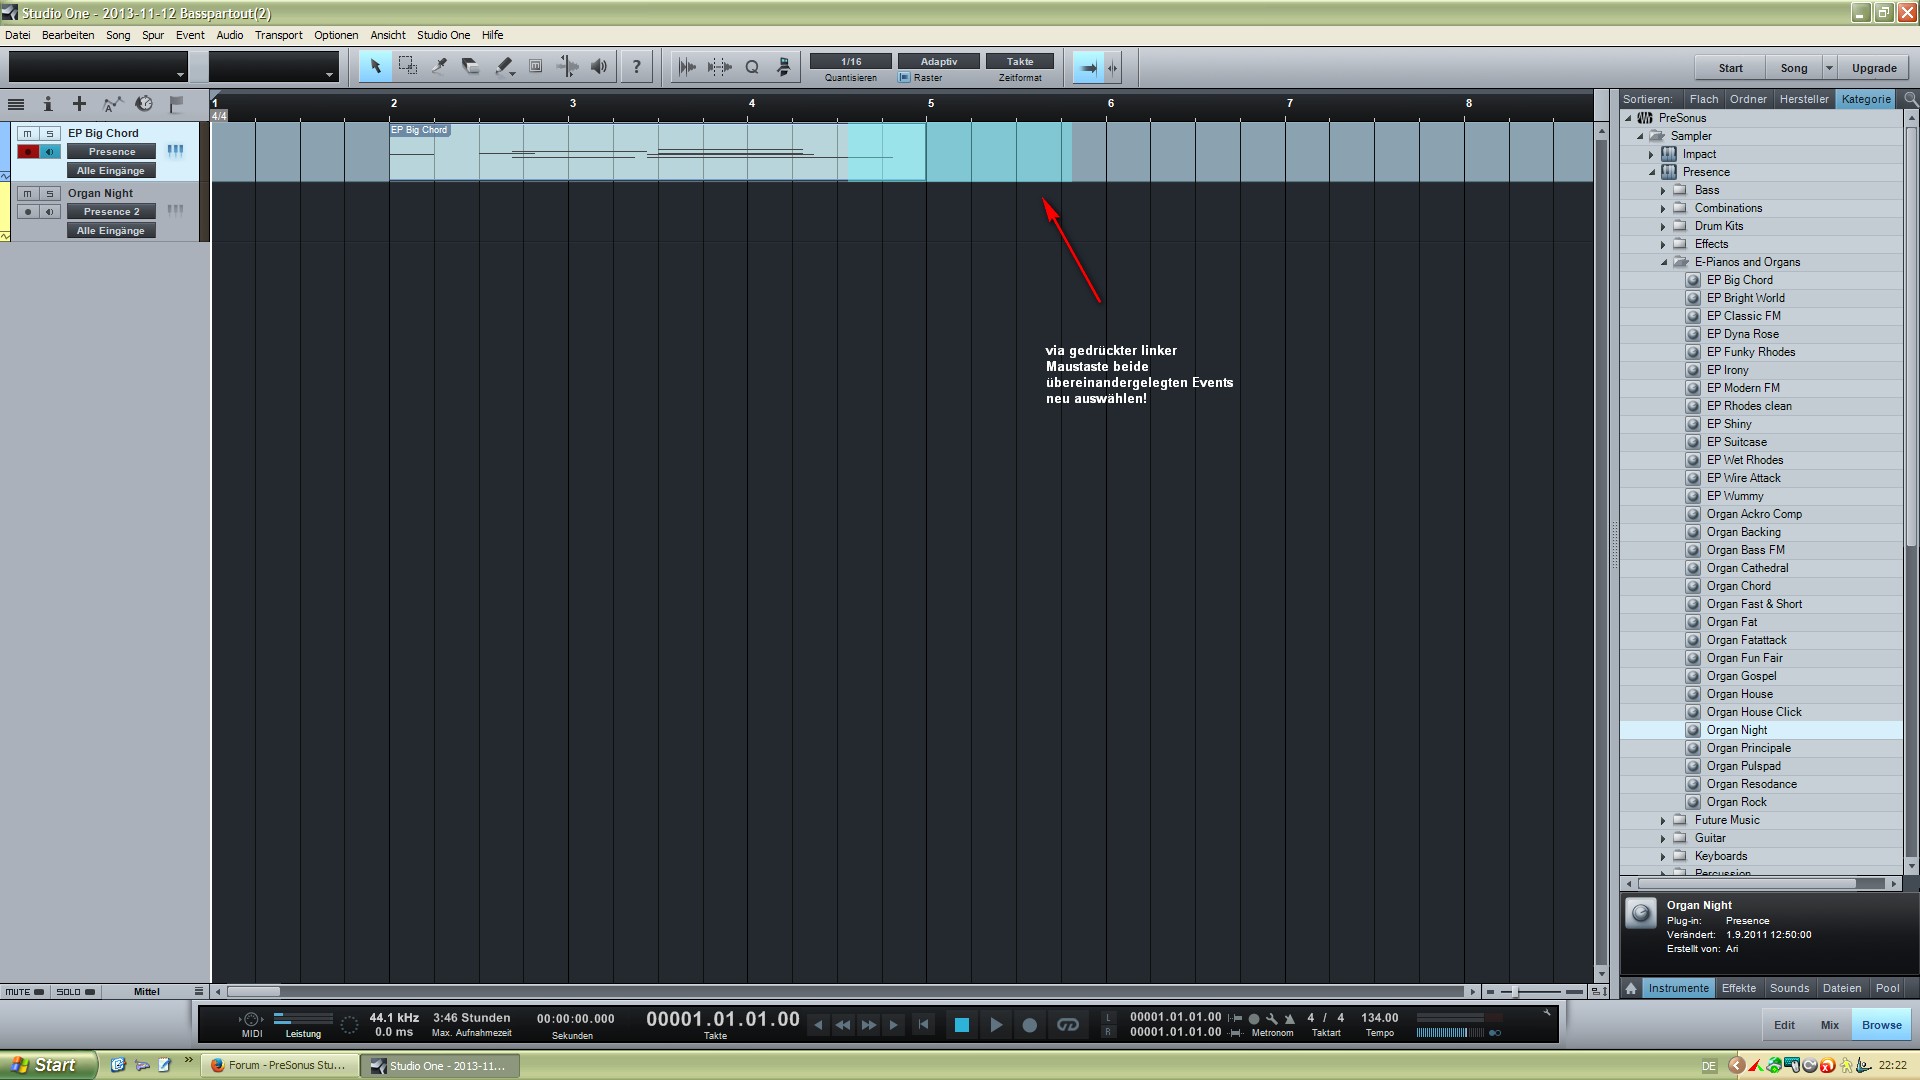Viewport: 1920px width, 1080px height.
Task: Open the Mix view button
Action: [1830, 1025]
